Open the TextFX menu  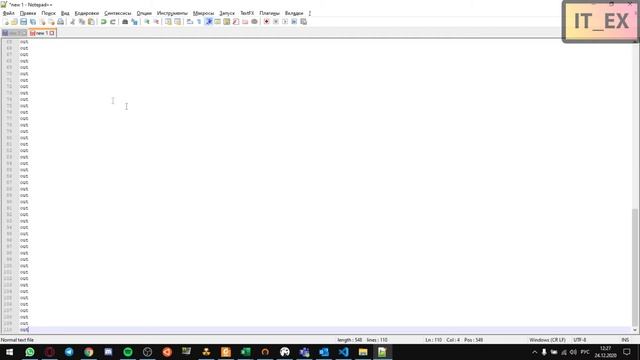tap(247, 13)
